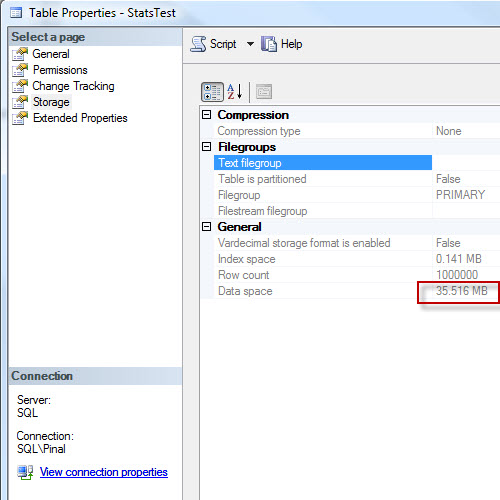Click the Compression type value None
The height and width of the screenshot is (500, 500).
point(449,131)
